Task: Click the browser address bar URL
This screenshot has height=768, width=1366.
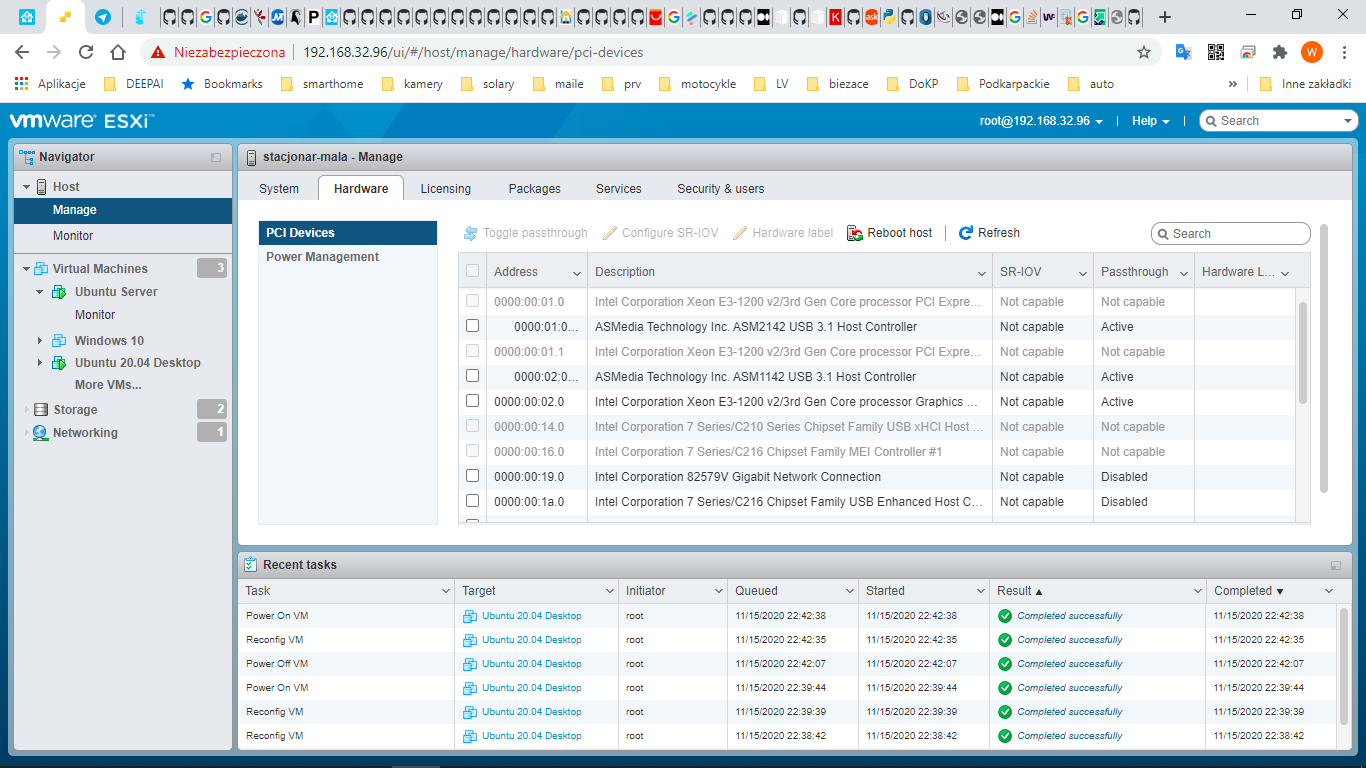Action: (x=473, y=52)
